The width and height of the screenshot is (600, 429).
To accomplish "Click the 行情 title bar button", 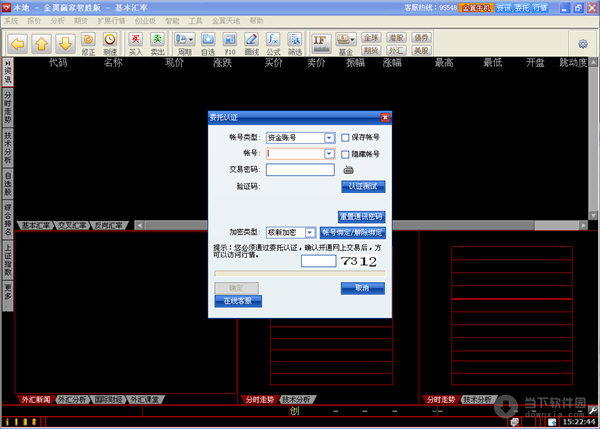I will click(540, 8).
